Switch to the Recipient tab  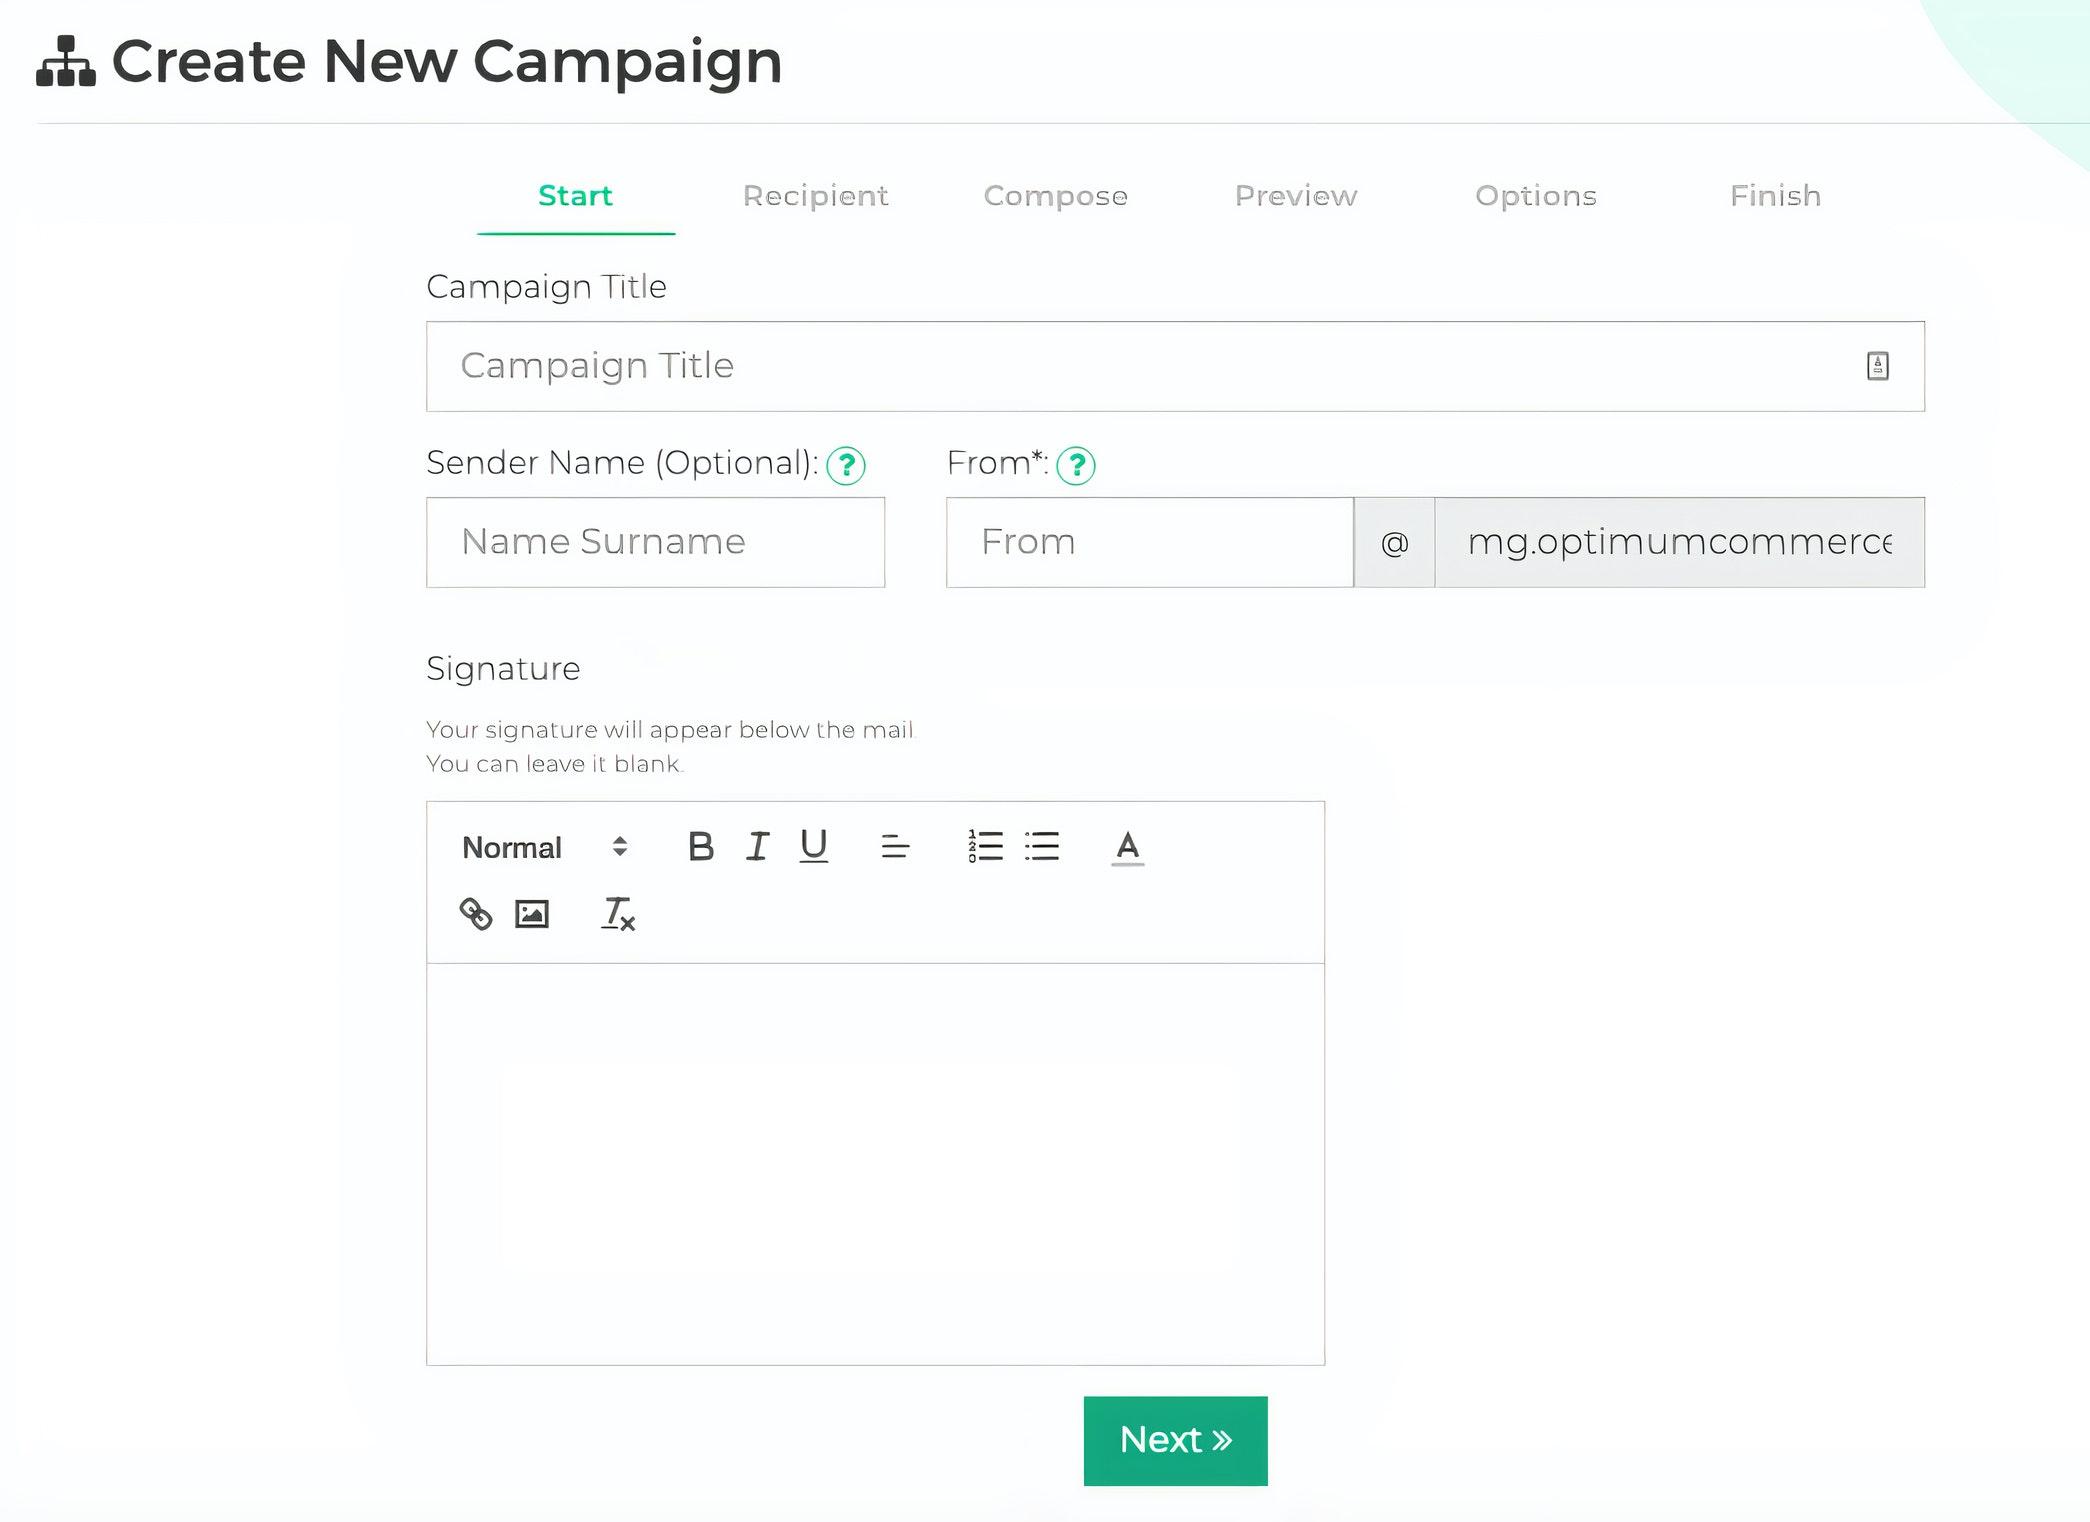point(816,196)
